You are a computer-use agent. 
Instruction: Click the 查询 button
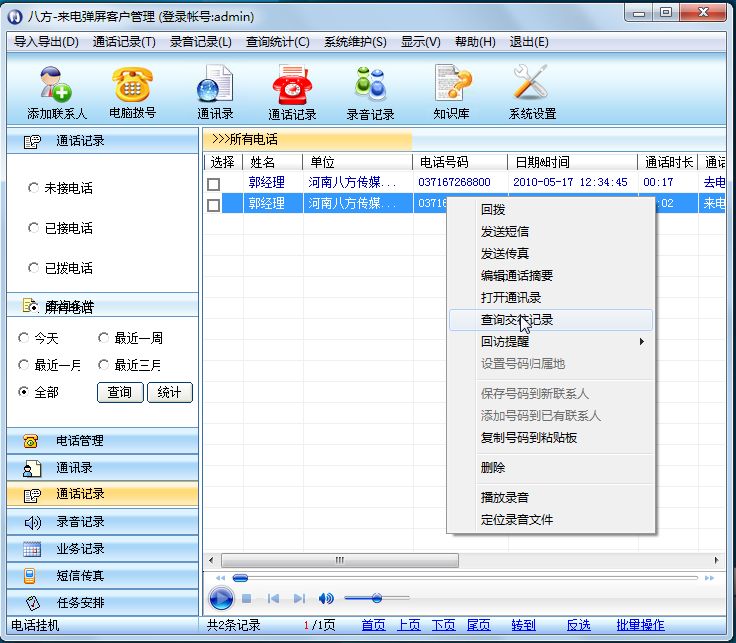[x=120, y=393]
